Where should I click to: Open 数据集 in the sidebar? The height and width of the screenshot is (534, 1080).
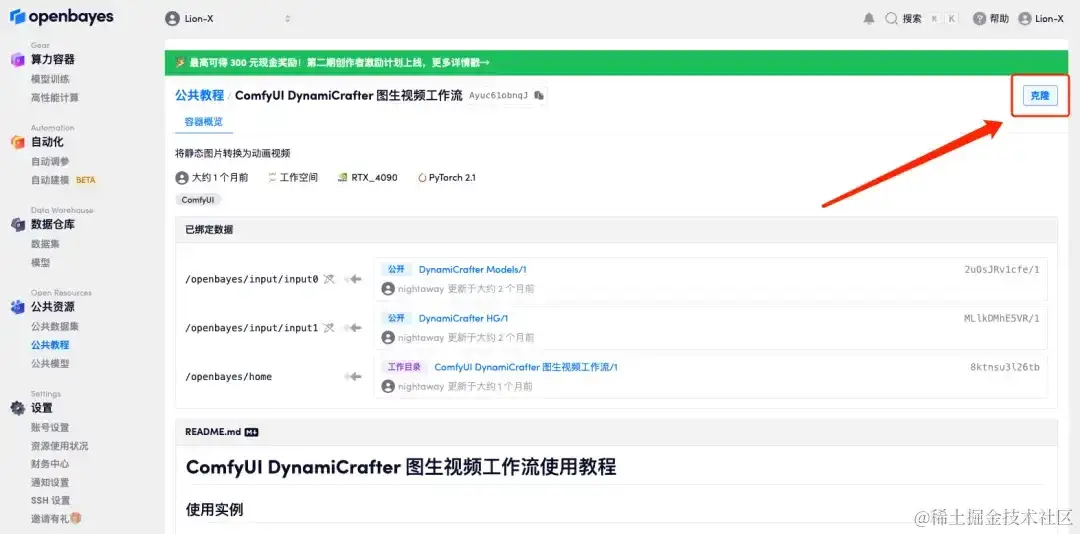(x=45, y=244)
